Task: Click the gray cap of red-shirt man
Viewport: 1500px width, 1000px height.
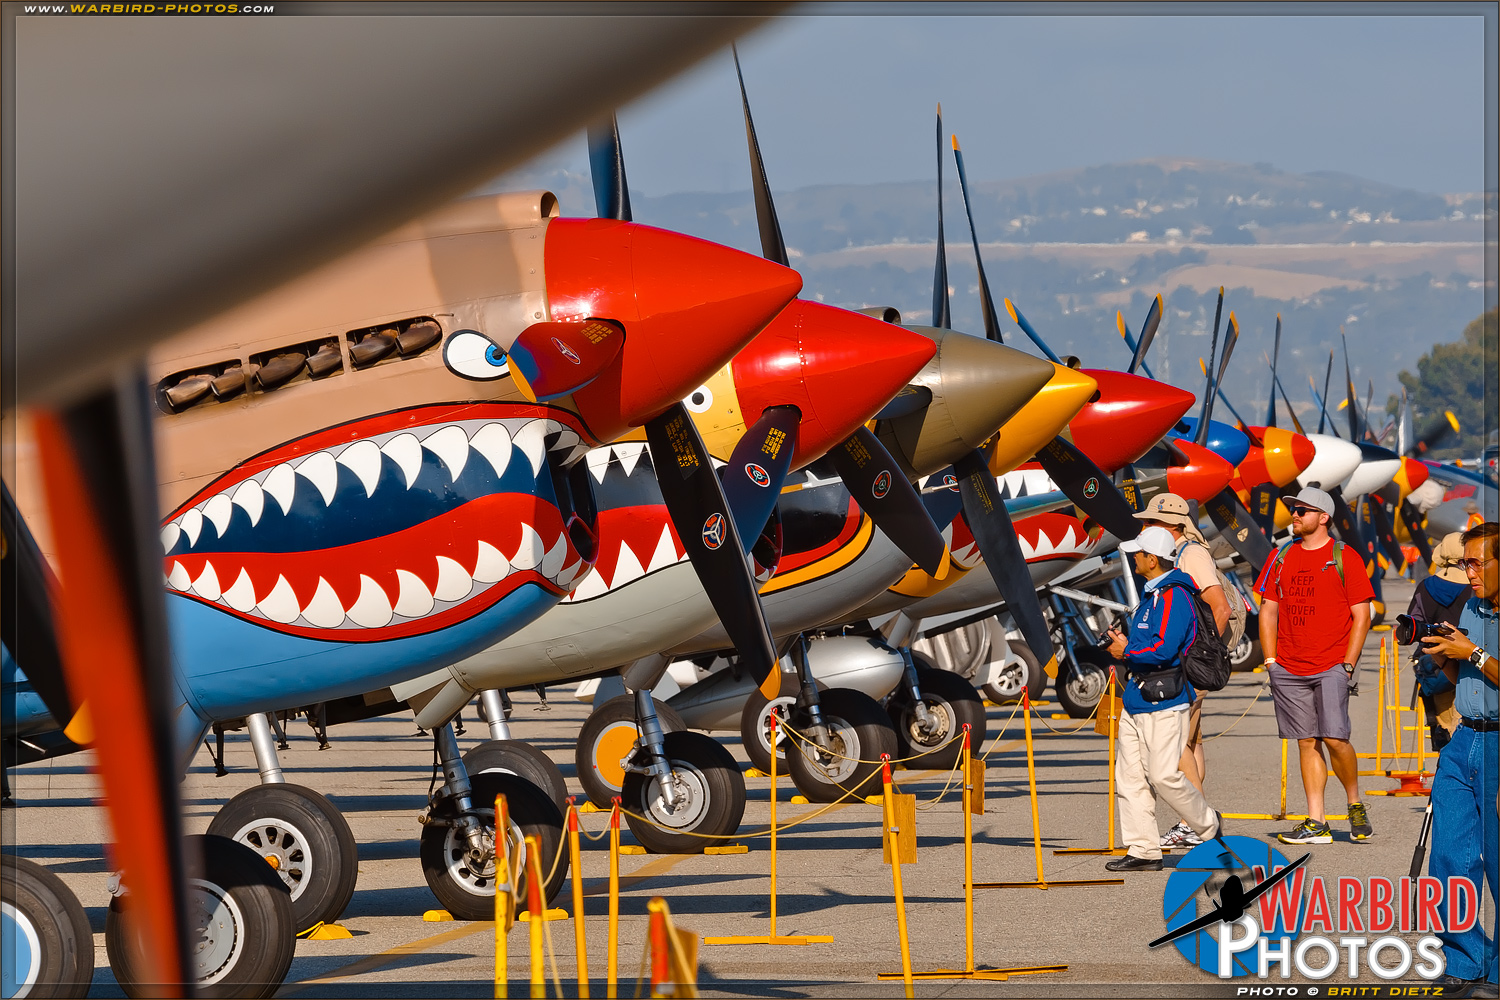Action: pos(1310,498)
